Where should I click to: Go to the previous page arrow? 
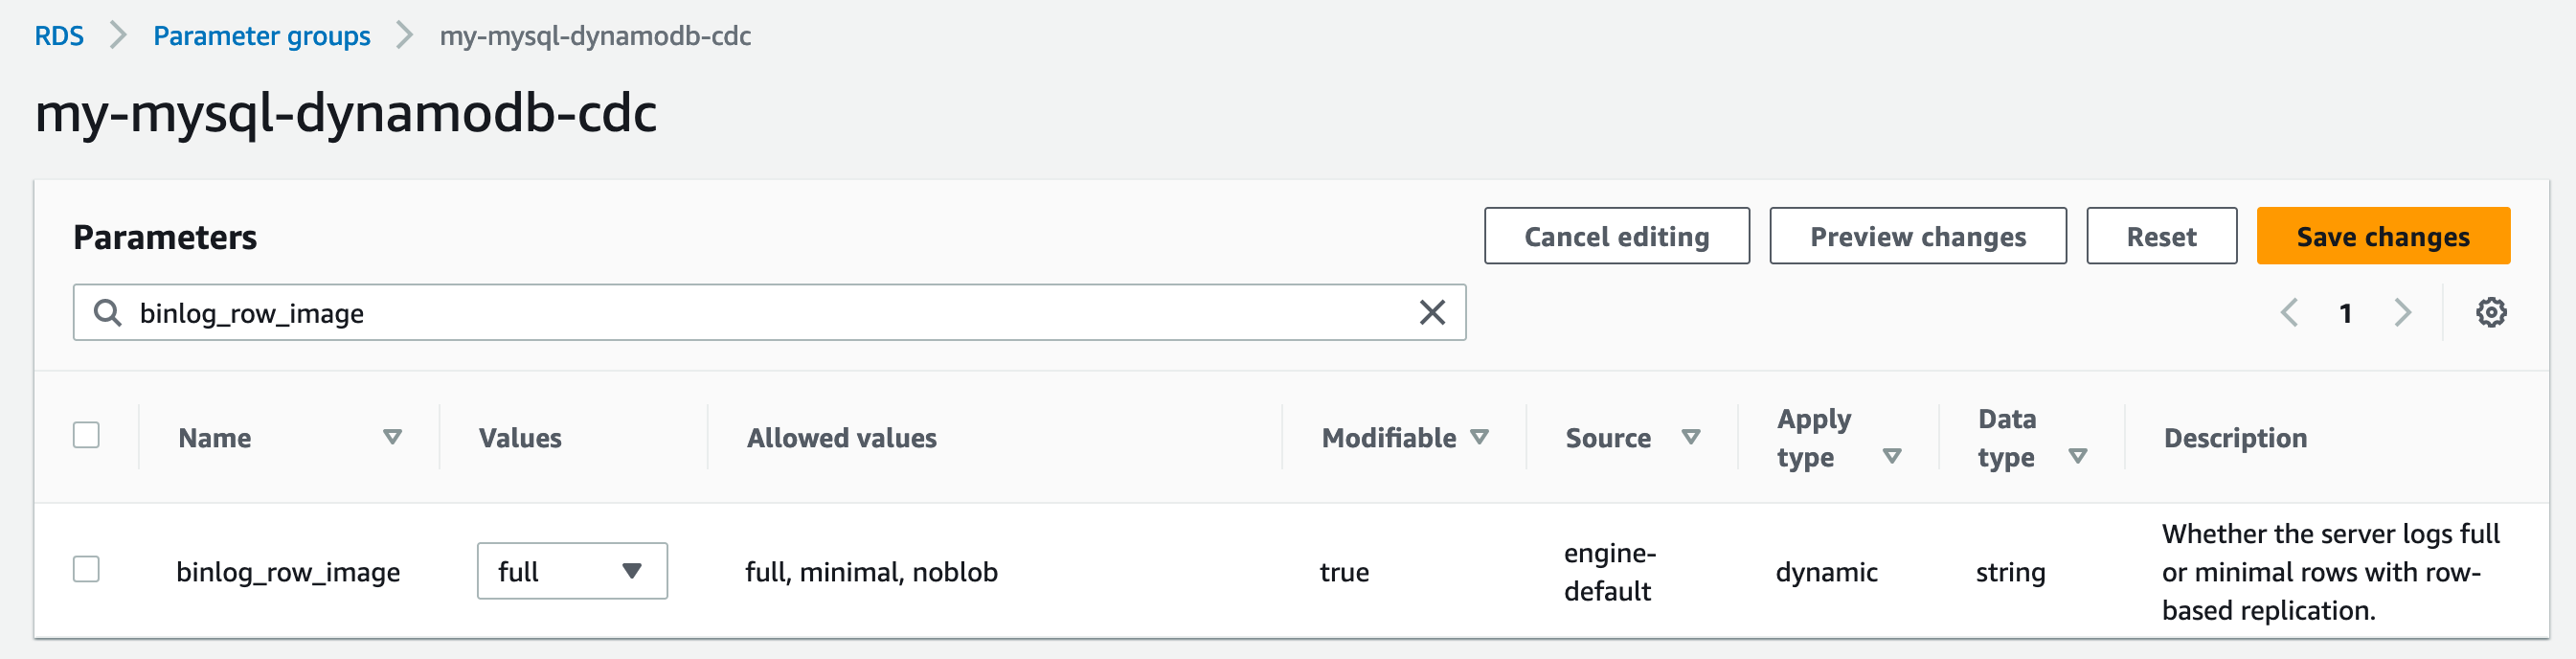(2289, 313)
